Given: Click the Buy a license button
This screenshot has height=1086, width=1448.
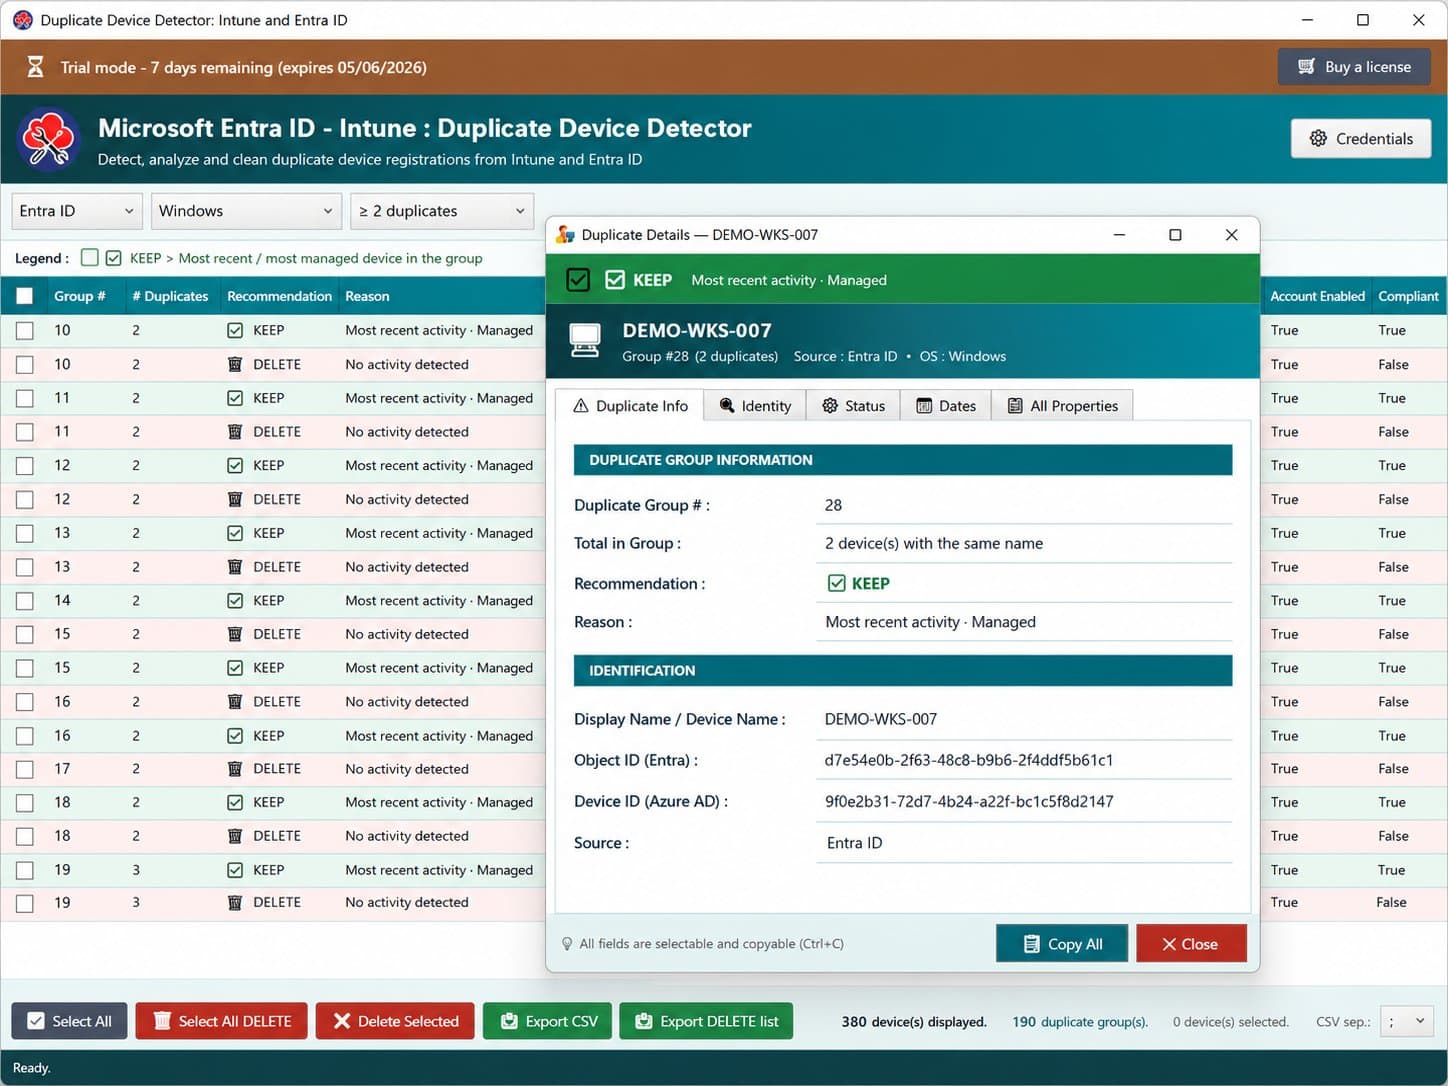Looking at the screenshot, I should (1354, 67).
